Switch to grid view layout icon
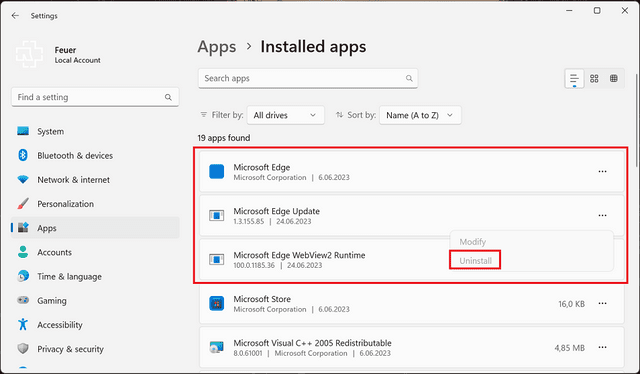Viewport: 640px width, 374px height. (x=594, y=78)
